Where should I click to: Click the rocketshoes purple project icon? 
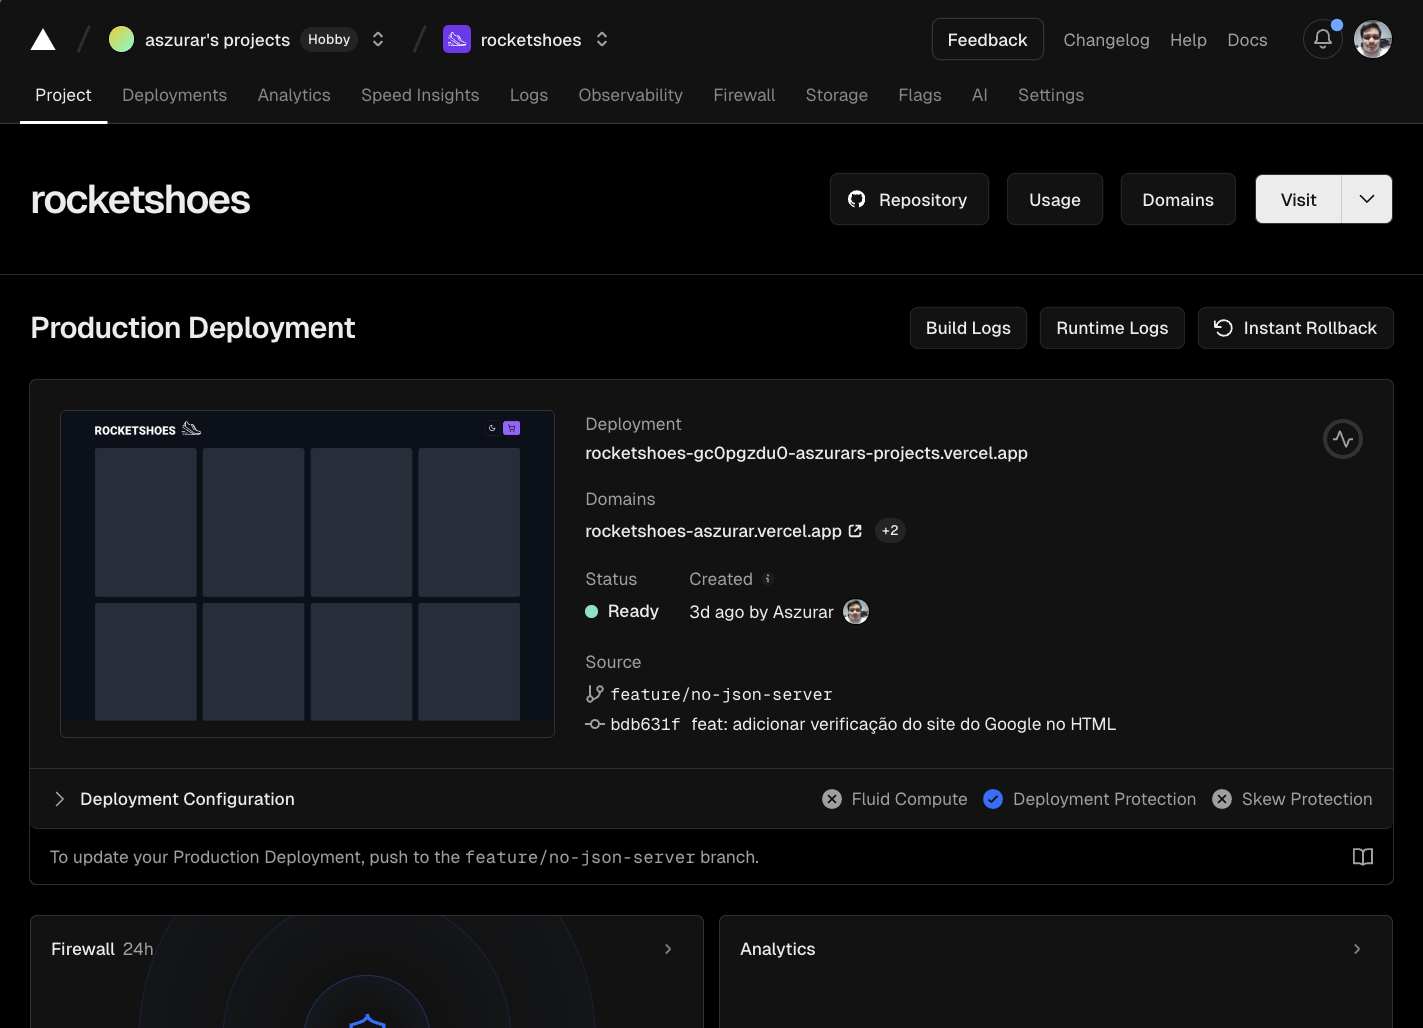pyautogui.click(x=457, y=39)
